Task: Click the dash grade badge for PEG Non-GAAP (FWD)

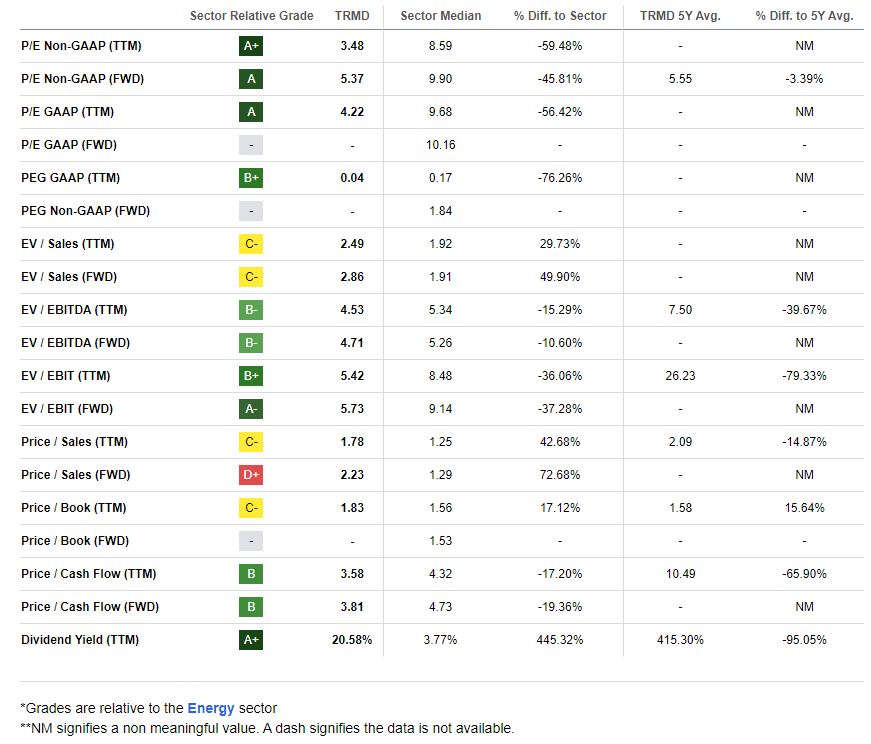Action: coord(251,211)
